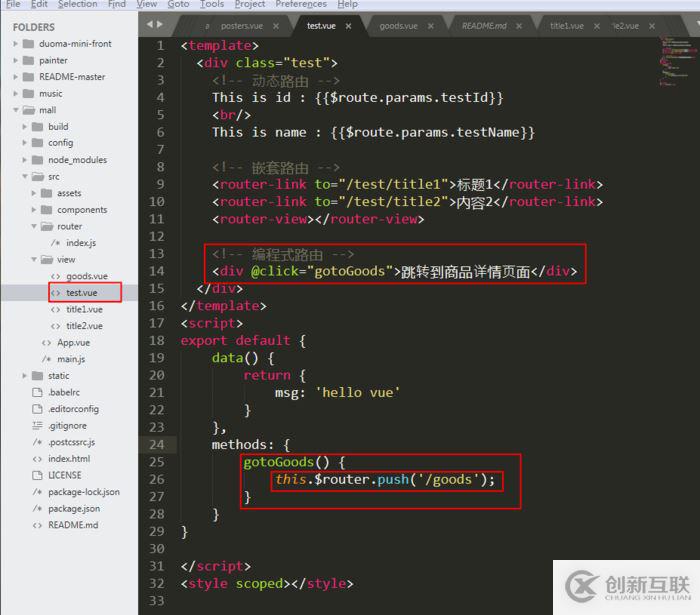Open the View menu

tap(147, 4)
